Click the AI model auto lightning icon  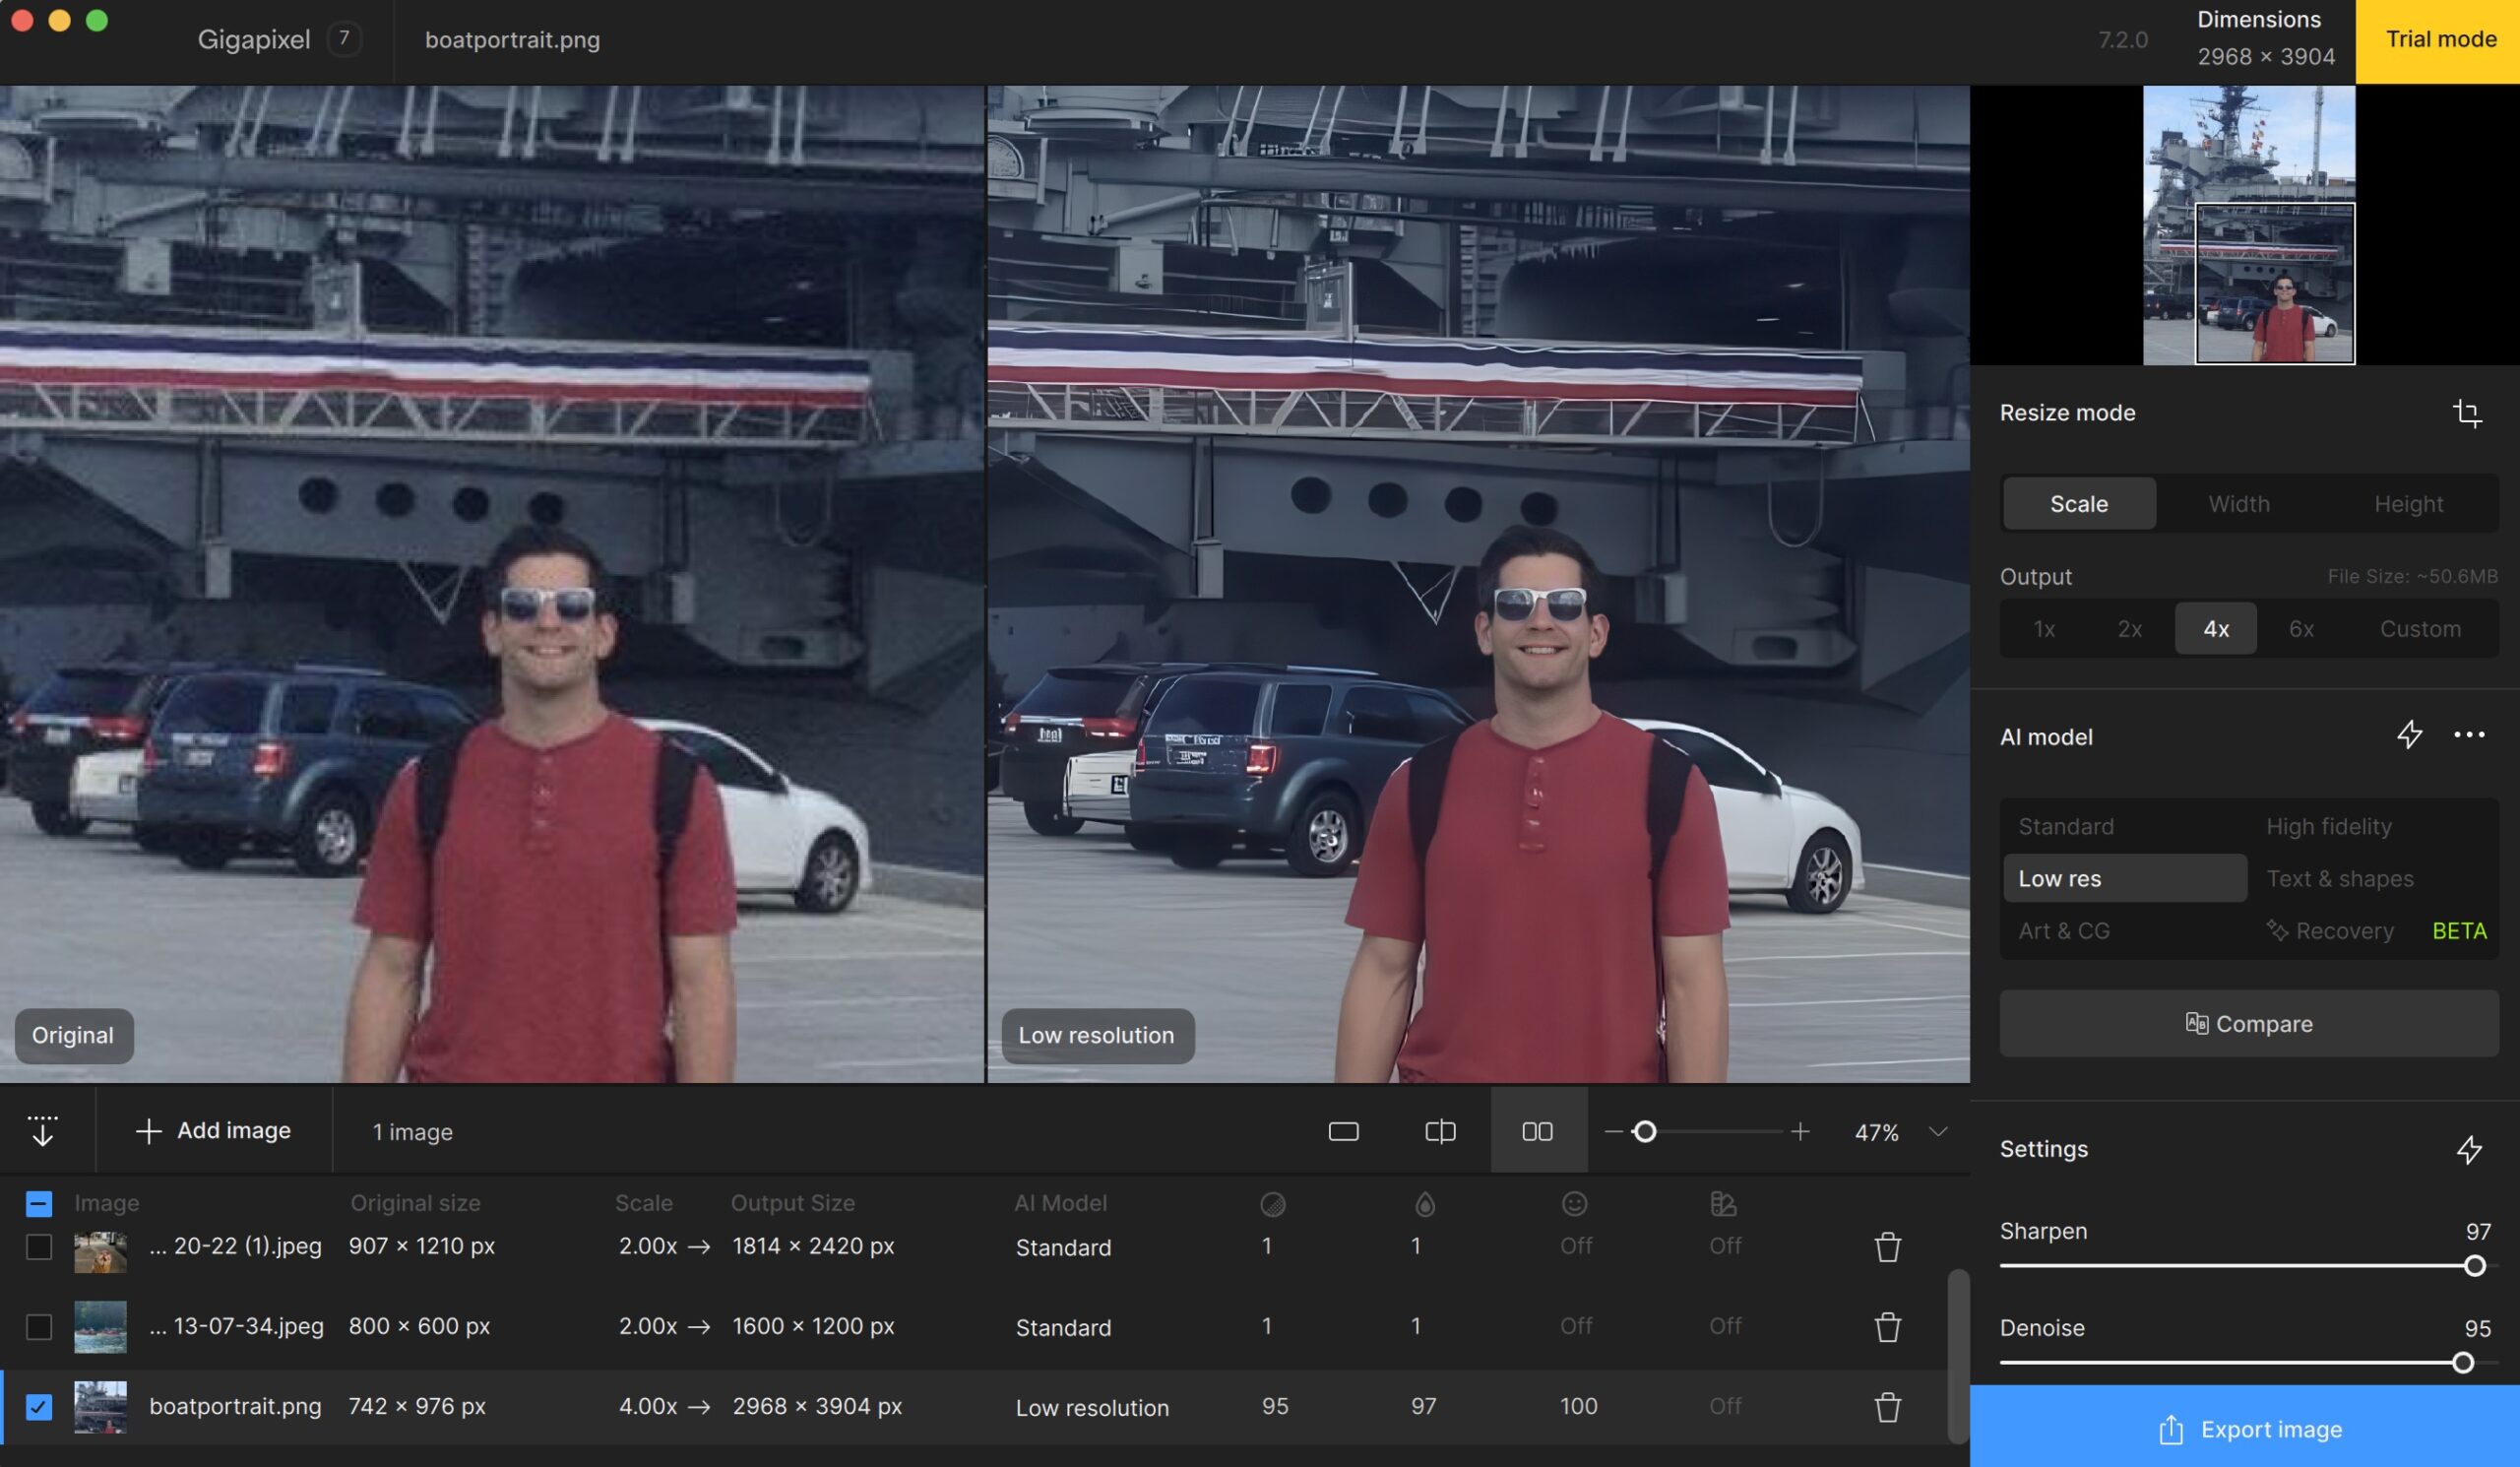[2409, 735]
